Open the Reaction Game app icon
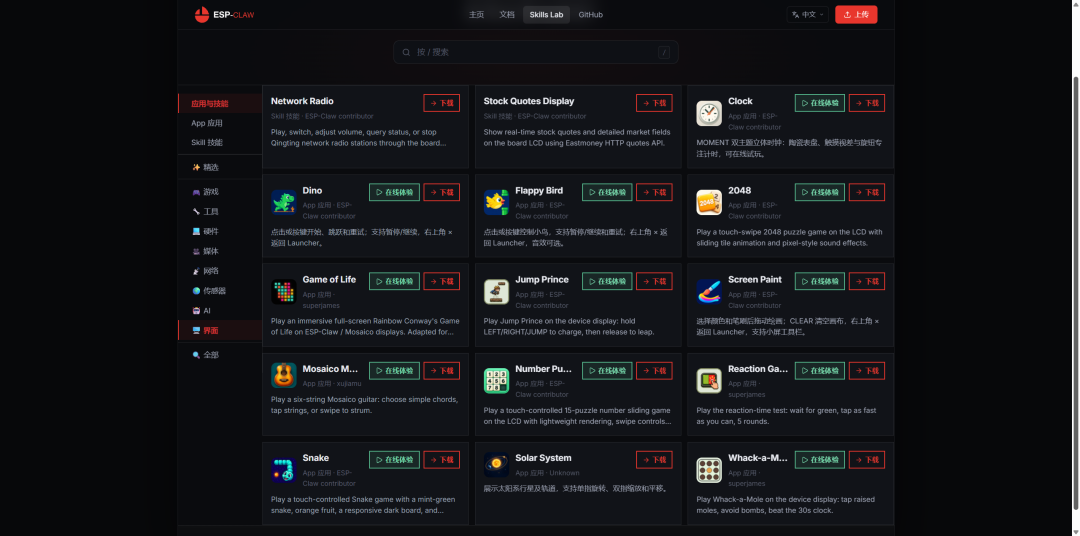 coord(709,380)
